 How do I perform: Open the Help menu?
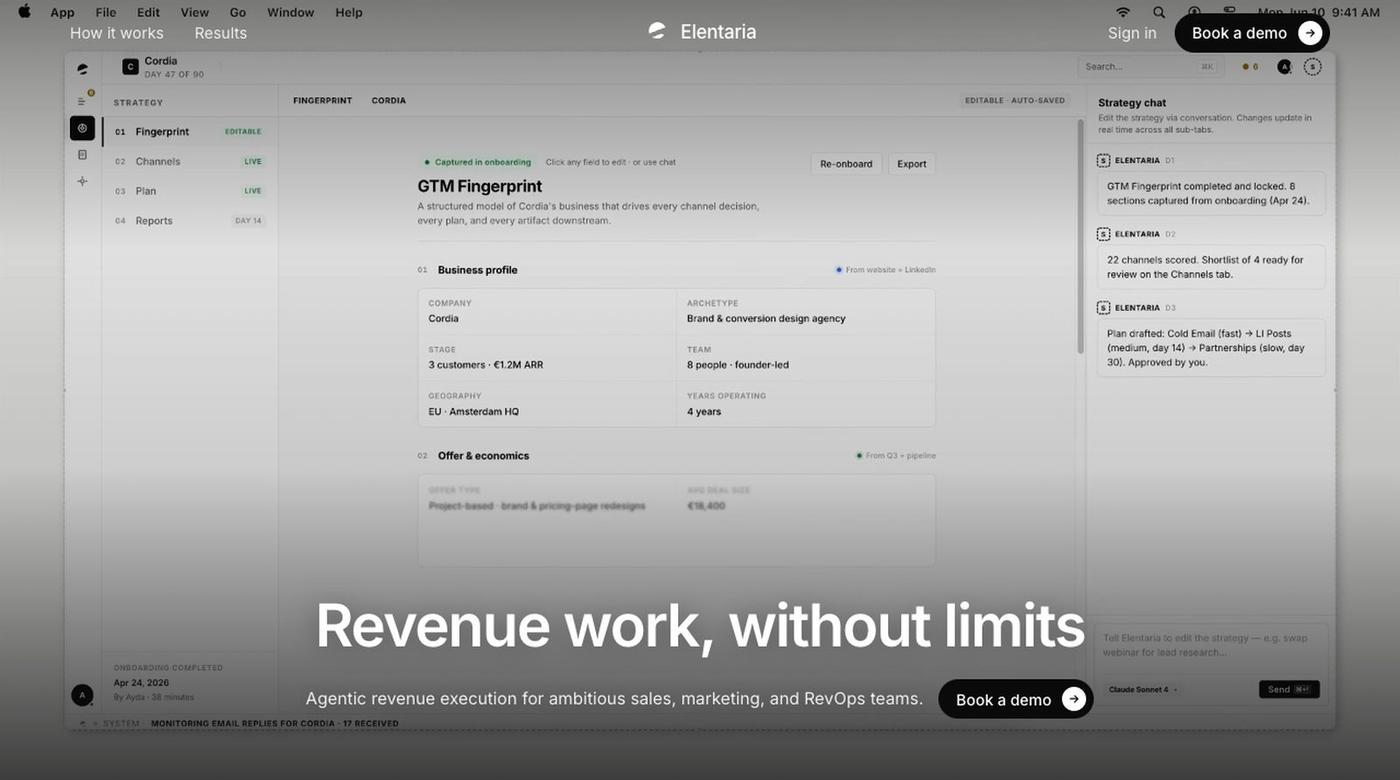point(349,12)
